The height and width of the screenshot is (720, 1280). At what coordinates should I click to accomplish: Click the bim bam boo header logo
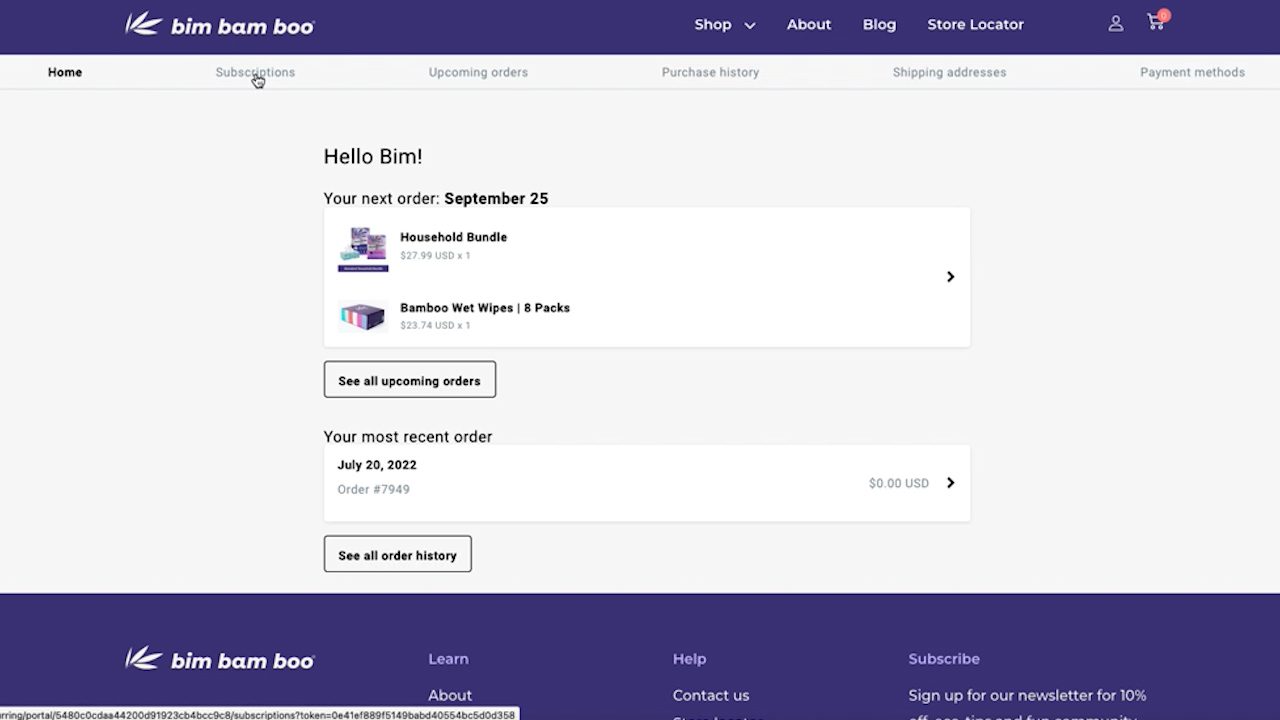coord(220,25)
